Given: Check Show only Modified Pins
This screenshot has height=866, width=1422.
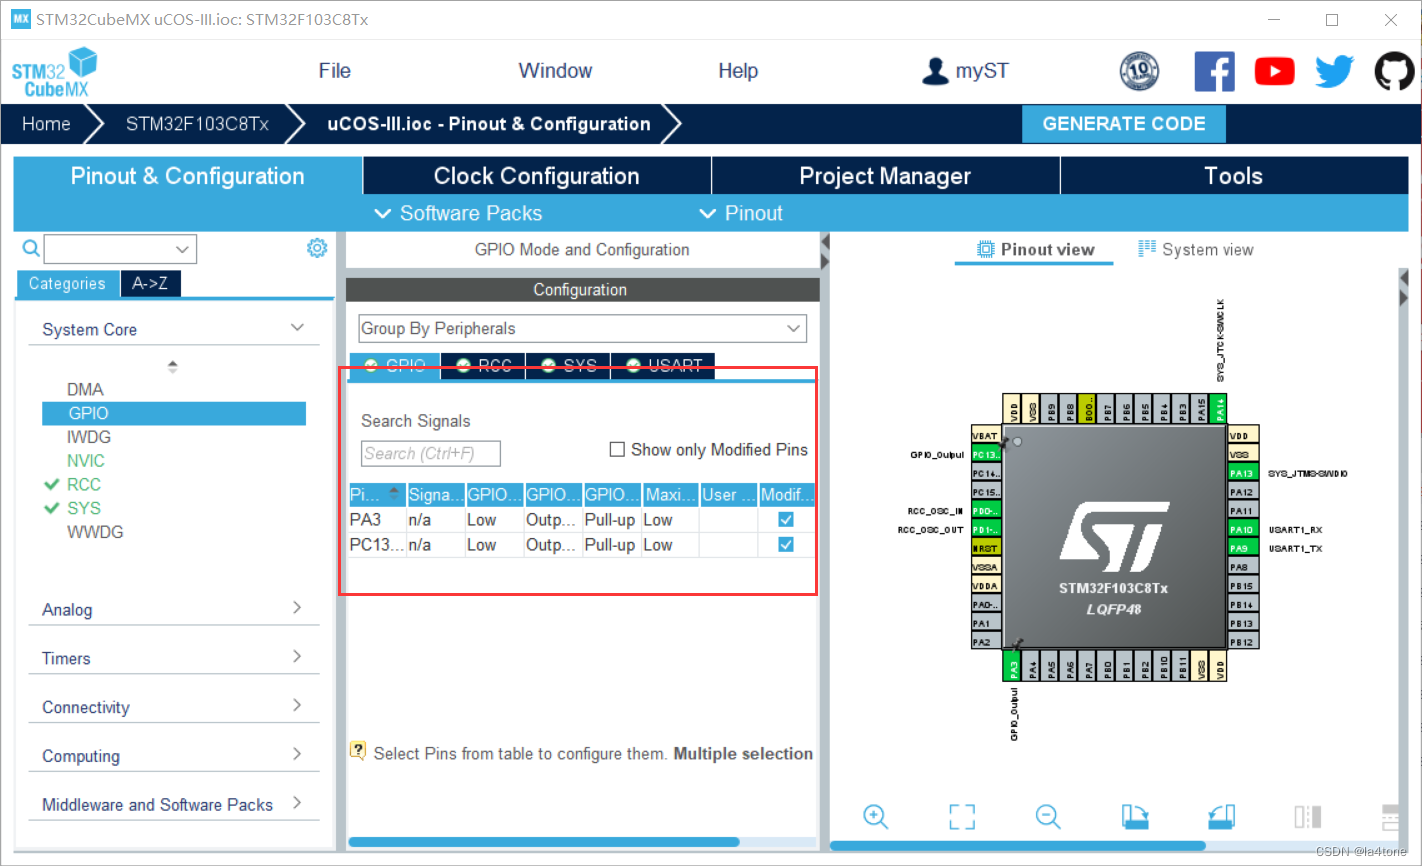Looking at the screenshot, I should [x=617, y=449].
